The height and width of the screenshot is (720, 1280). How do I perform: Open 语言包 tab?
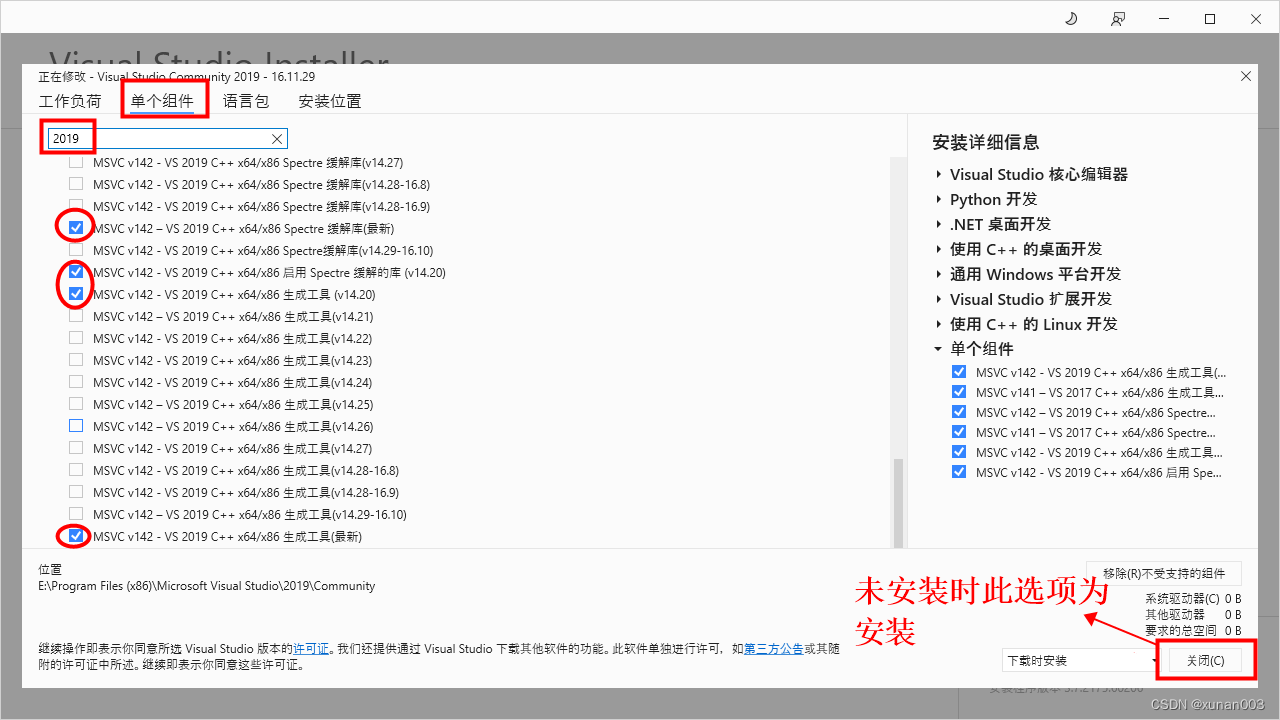246,101
